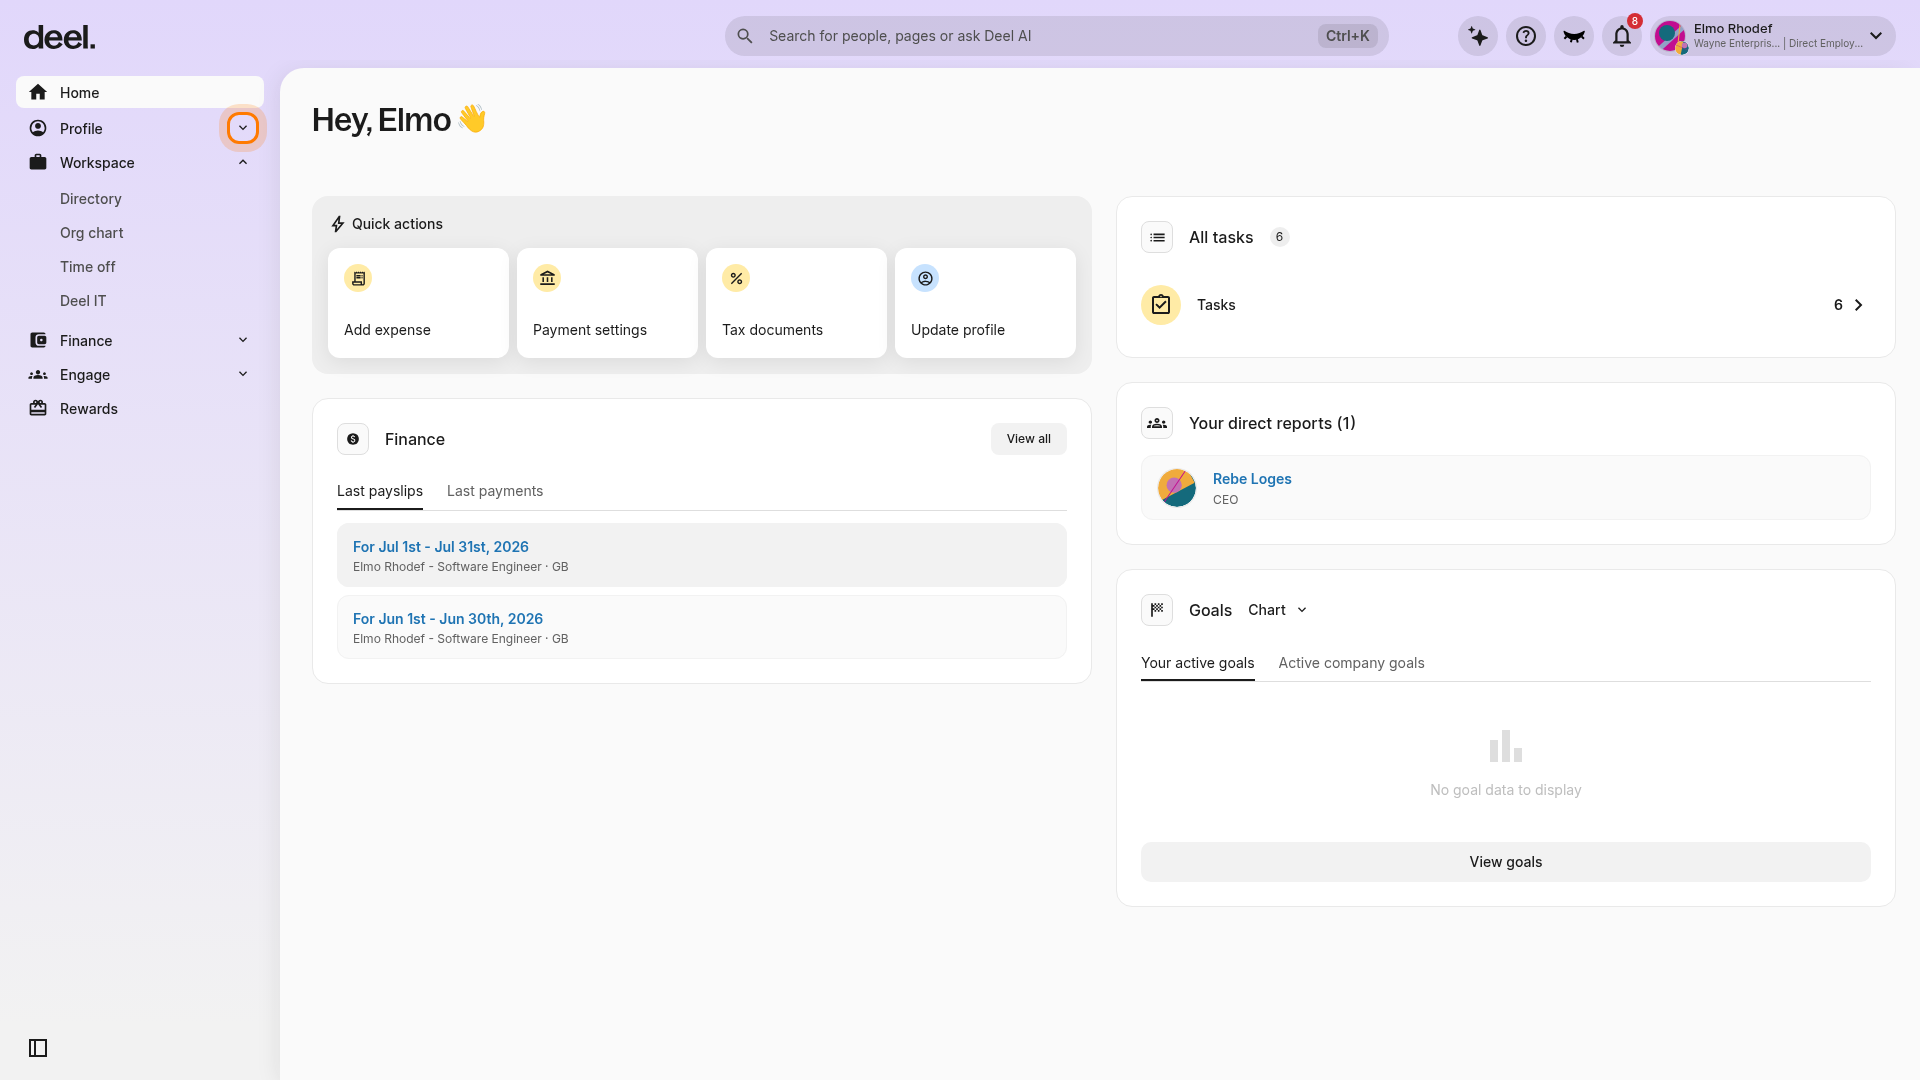1920x1080 pixels.
Task: Open Org chart in the sidebar
Action: (x=92, y=233)
